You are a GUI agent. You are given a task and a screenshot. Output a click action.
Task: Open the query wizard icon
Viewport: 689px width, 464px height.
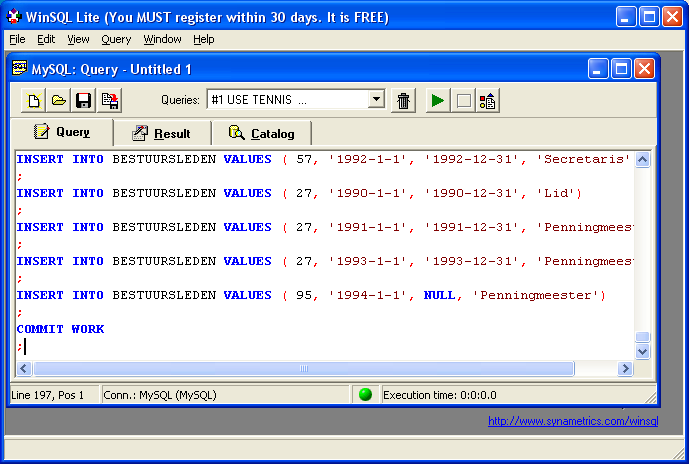point(487,101)
